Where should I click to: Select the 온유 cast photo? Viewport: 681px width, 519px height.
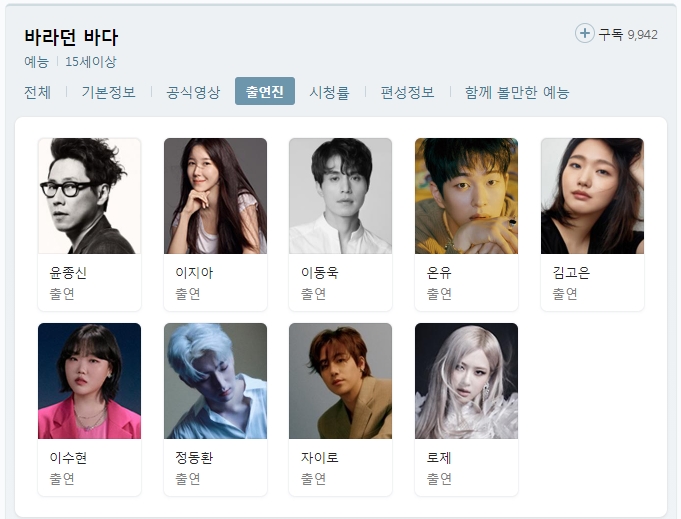pos(466,196)
